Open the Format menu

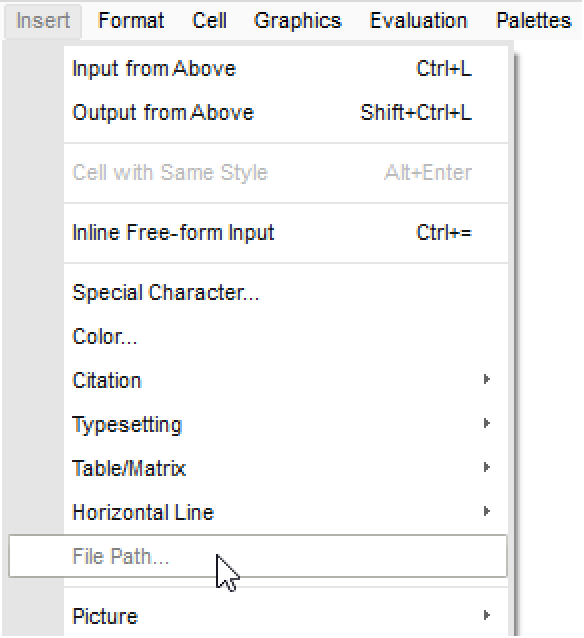[x=131, y=21]
